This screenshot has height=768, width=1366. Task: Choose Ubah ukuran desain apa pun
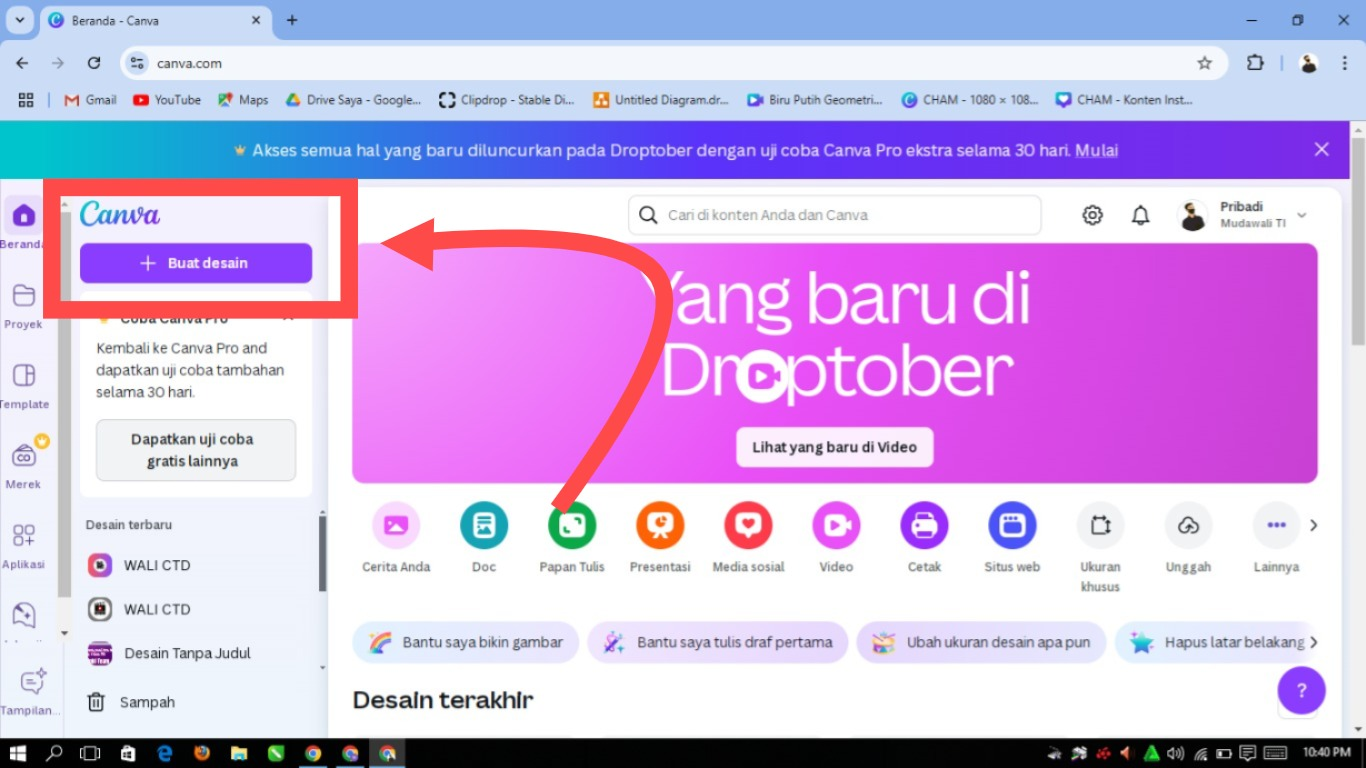[981, 642]
